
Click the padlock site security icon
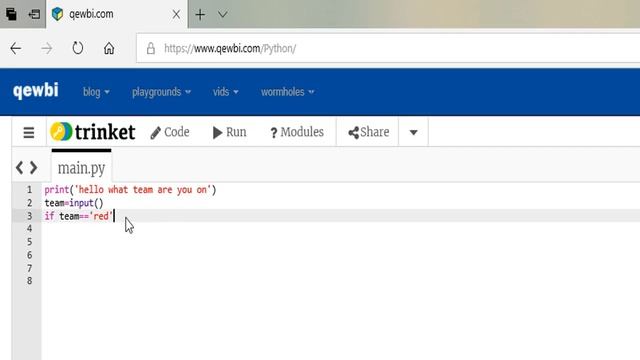point(151,48)
